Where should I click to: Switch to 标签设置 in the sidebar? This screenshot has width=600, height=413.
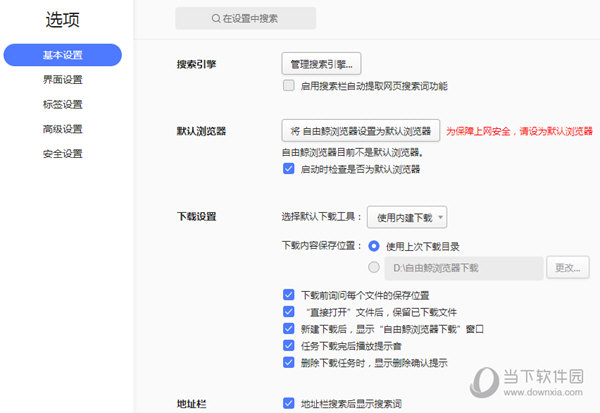62,104
